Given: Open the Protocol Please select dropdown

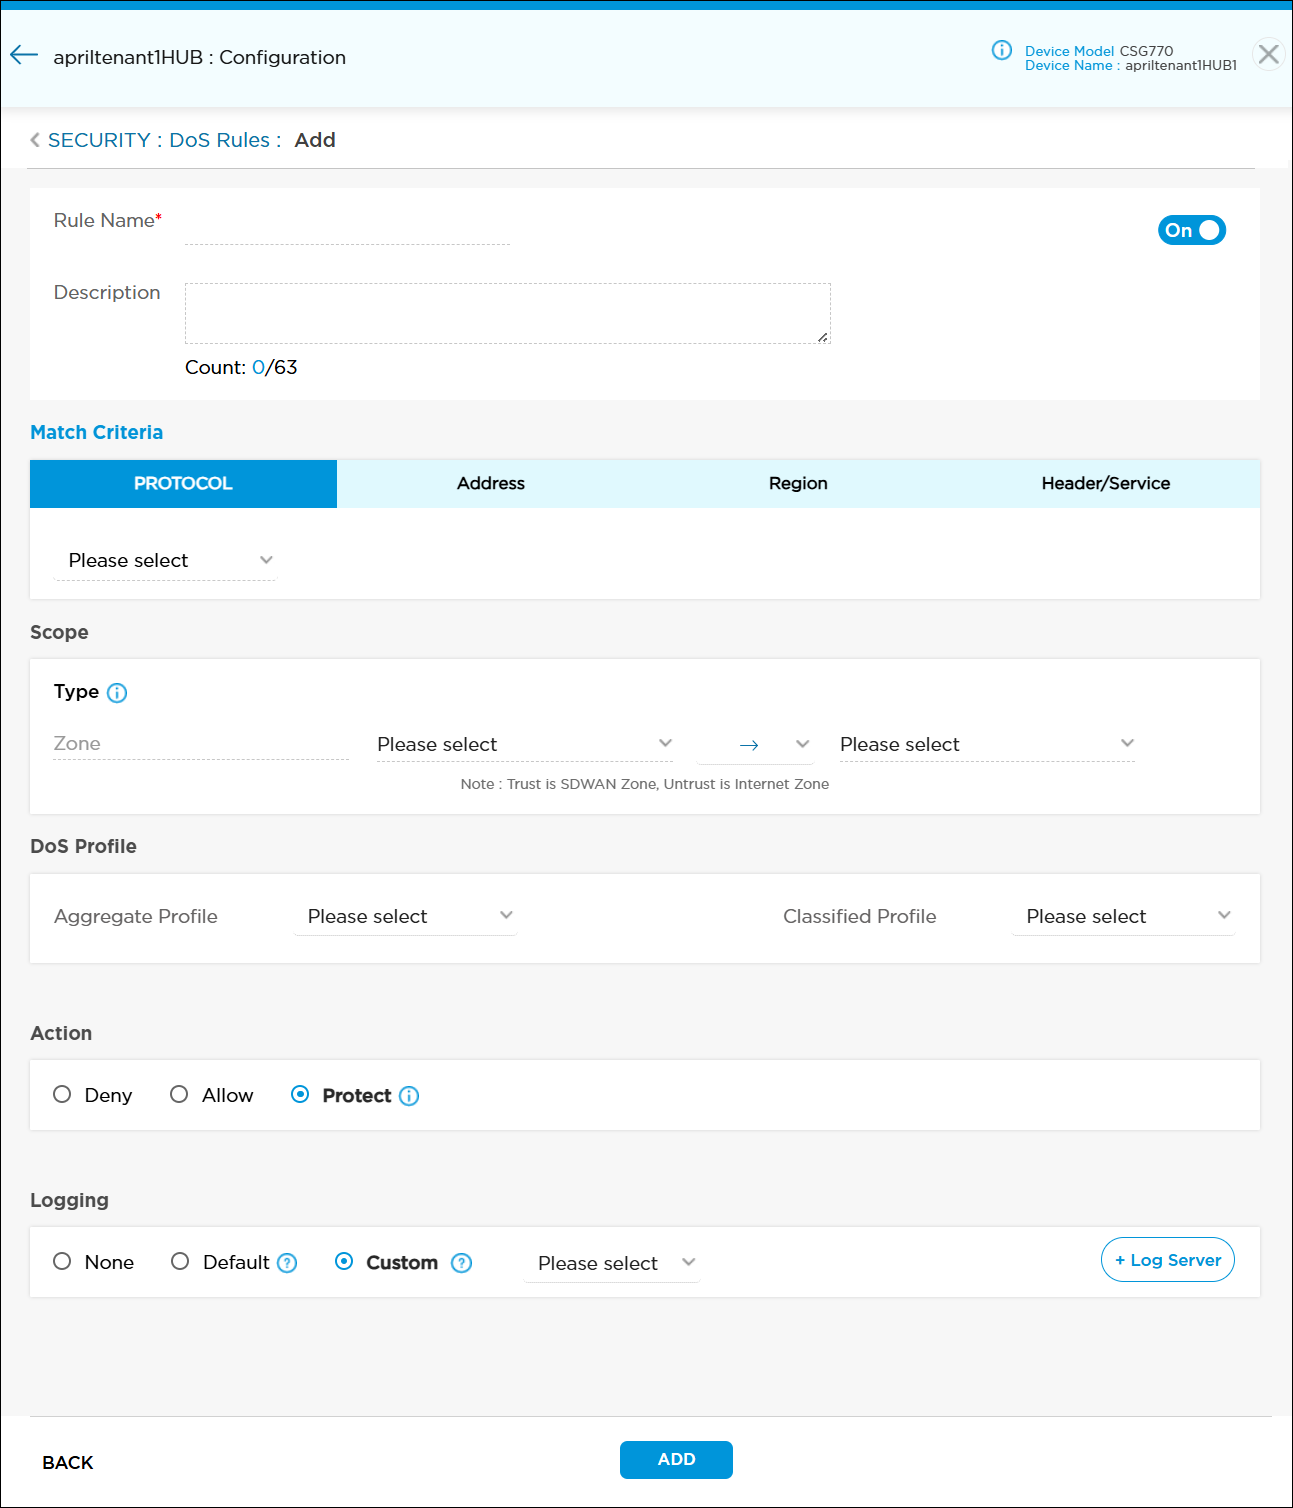Looking at the screenshot, I should 166,561.
